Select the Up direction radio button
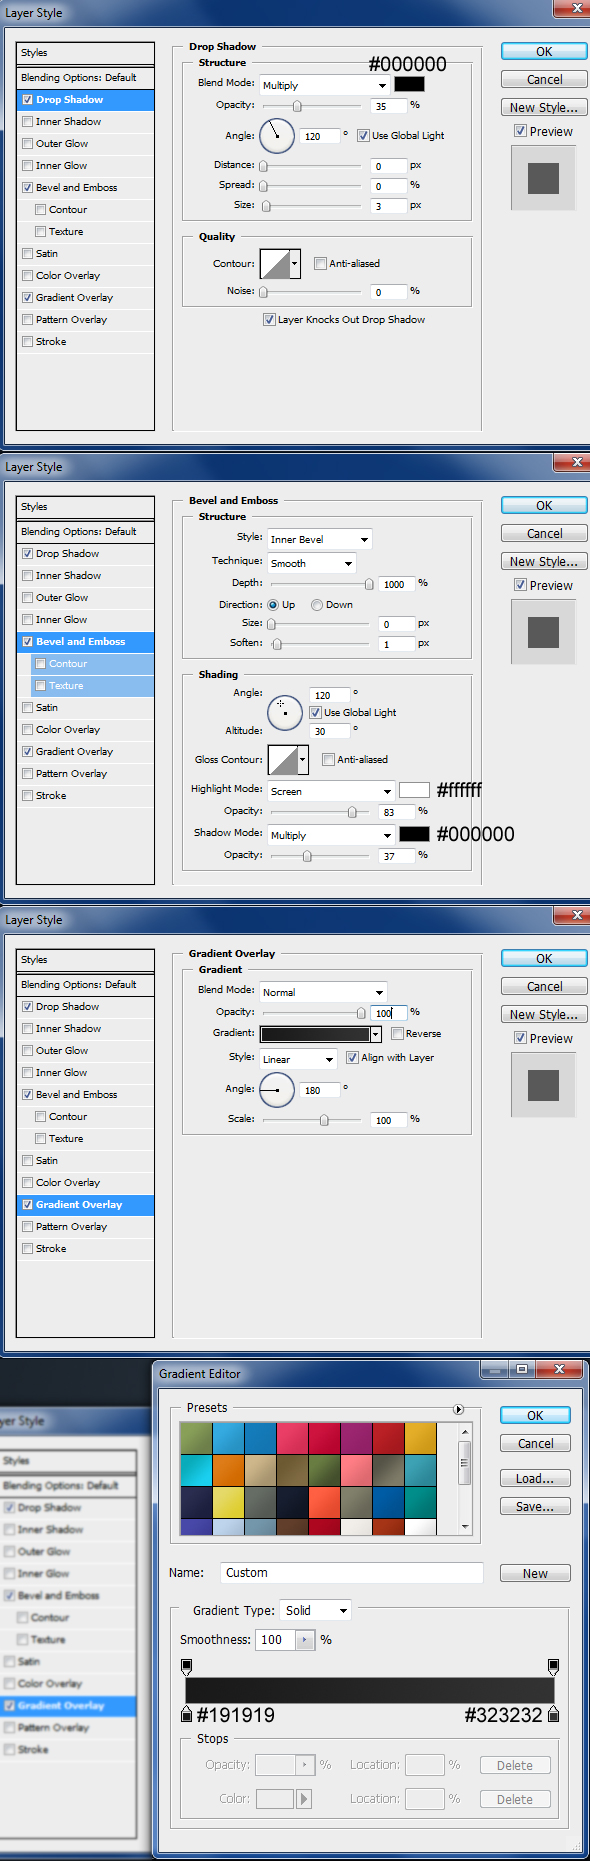590x1861 pixels. 273,605
